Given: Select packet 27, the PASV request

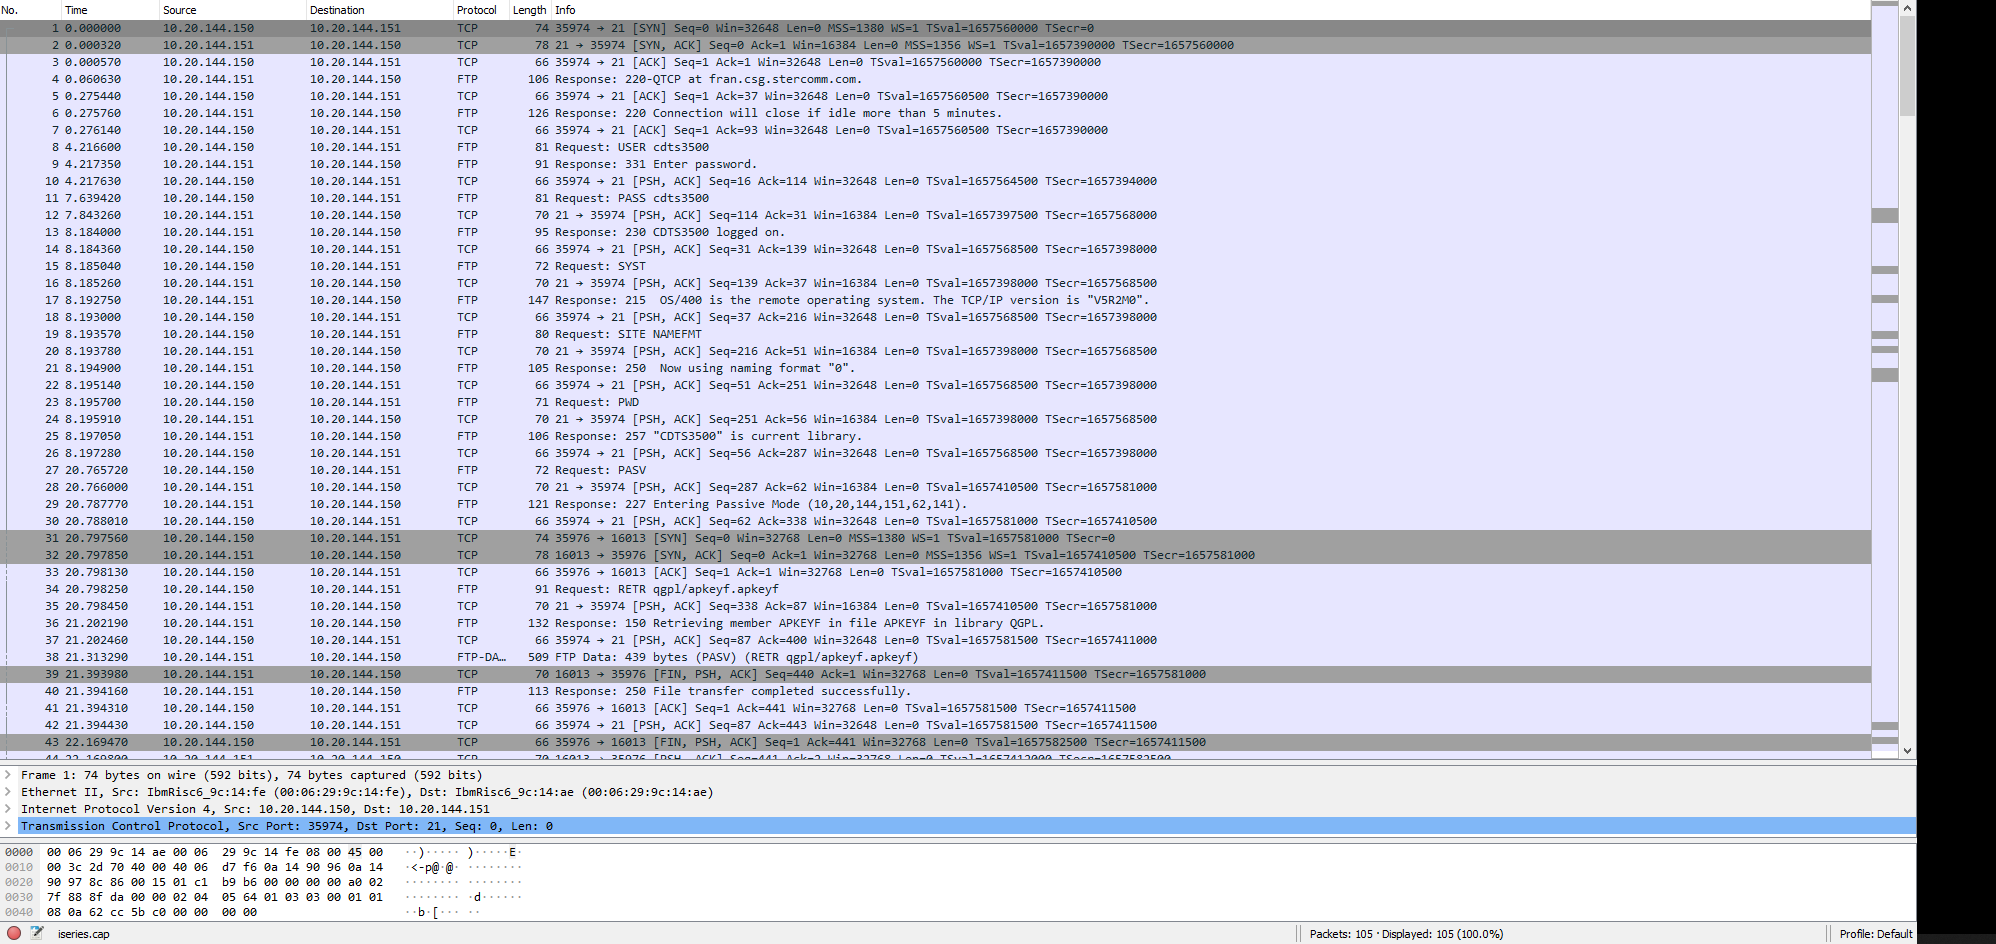Looking at the screenshot, I should pyautogui.click(x=400, y=470).
